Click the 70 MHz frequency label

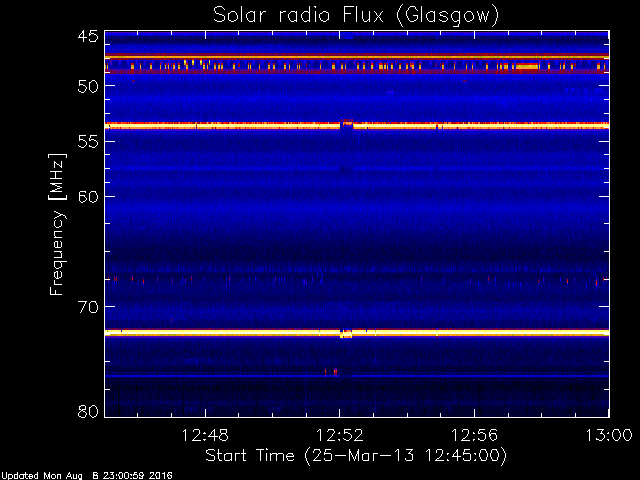pos(88,307)
